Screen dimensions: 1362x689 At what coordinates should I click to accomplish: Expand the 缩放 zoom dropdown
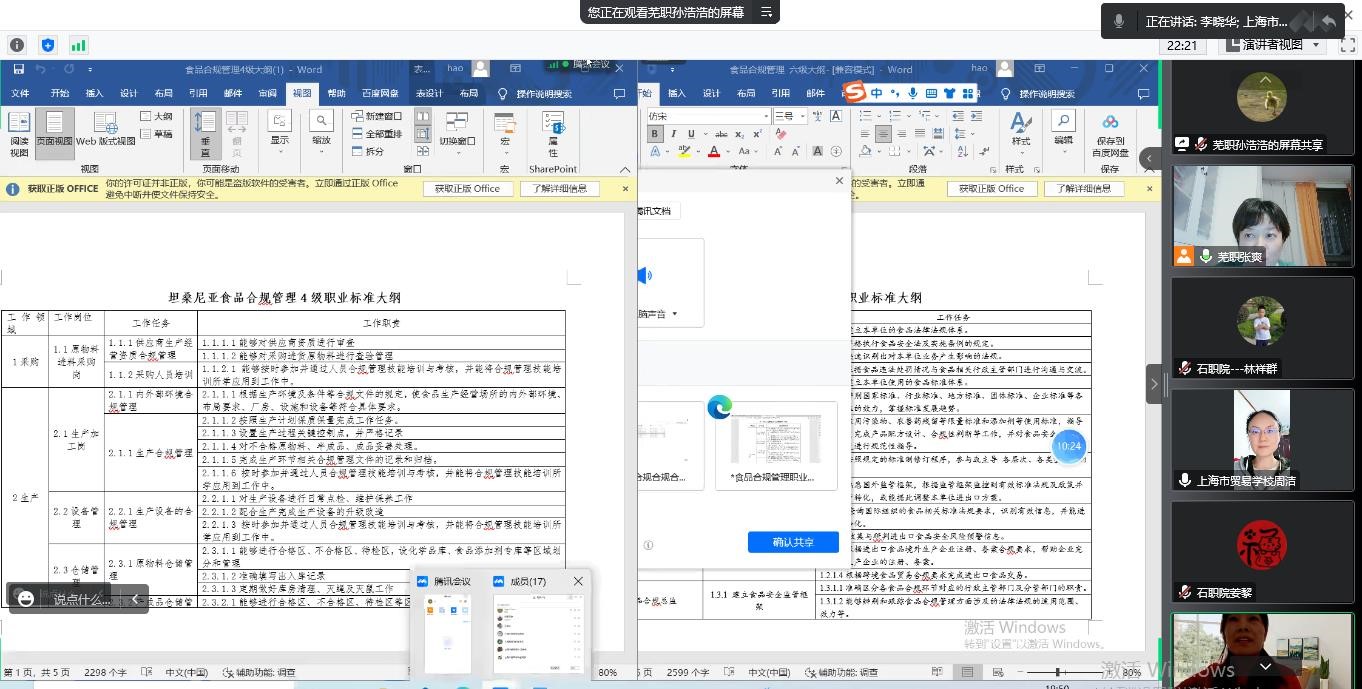[x=320, y=133]
